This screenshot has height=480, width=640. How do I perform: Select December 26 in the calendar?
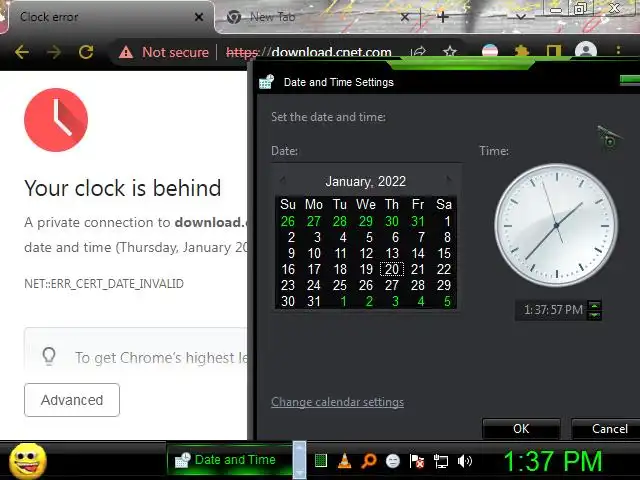287,221
